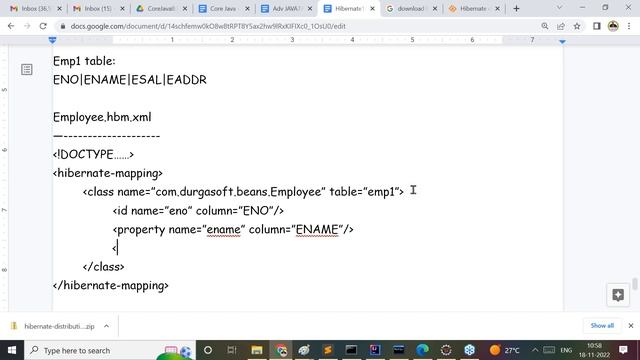The height and width of the screenshot is (360, 640).
Task: Open the Windows Start menu
Action: tap(12, 350)
